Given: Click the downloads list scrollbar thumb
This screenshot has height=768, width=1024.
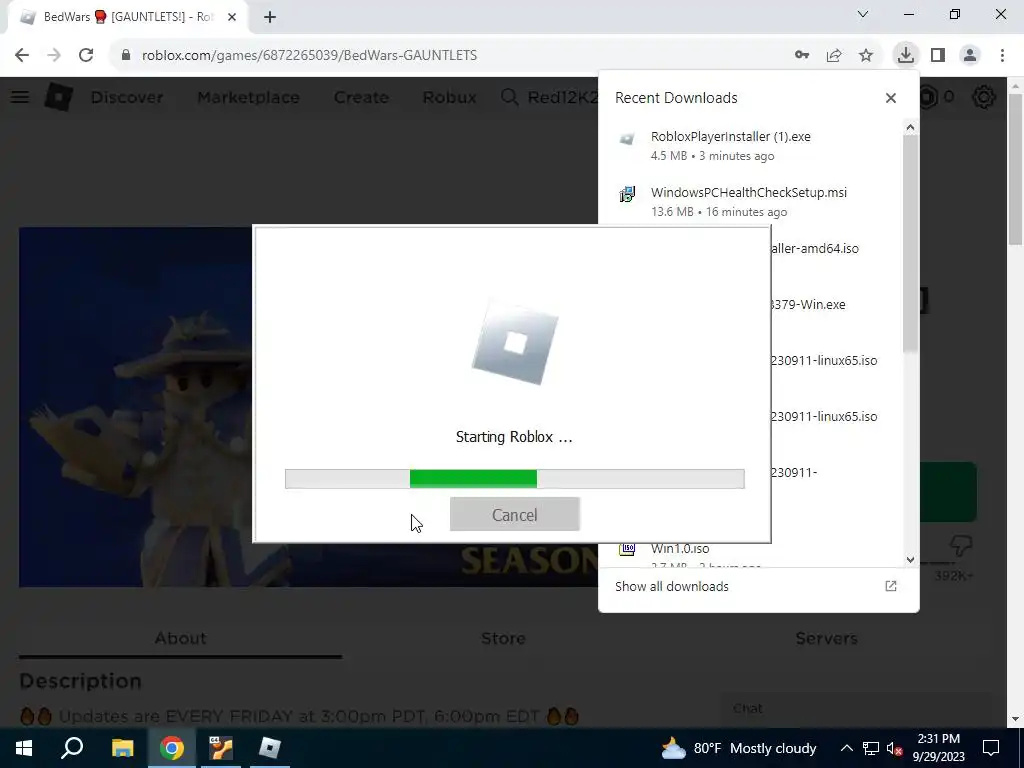Looking at the screenshot, I should pos(910,243).
